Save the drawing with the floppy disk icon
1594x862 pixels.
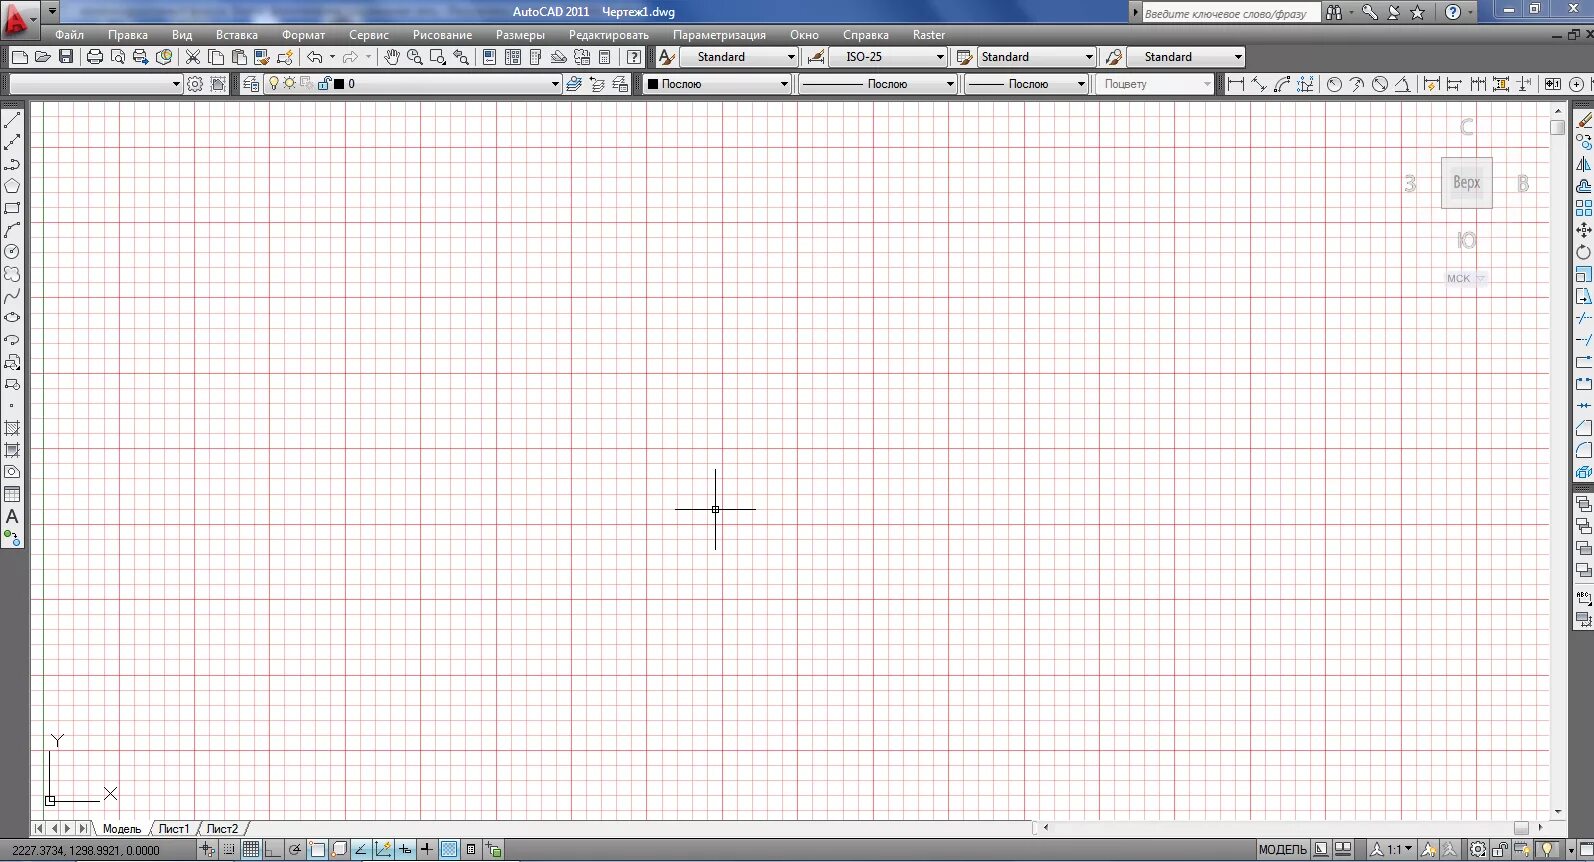[66, 57]
